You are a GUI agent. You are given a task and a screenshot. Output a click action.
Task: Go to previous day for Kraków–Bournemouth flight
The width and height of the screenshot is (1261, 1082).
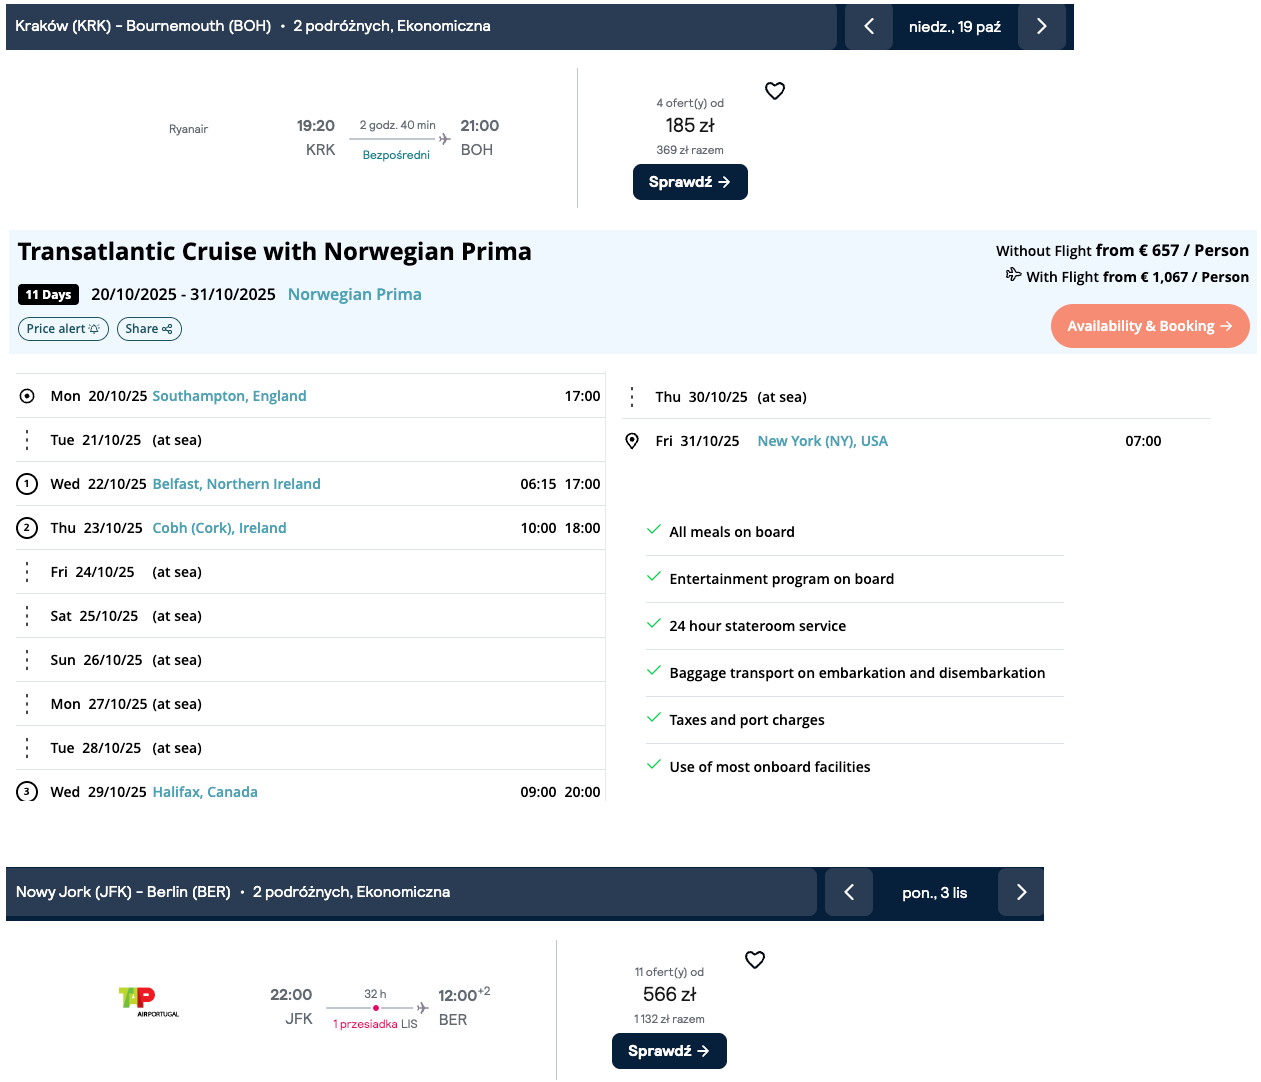pyautogui.click(x=869, y=27)
